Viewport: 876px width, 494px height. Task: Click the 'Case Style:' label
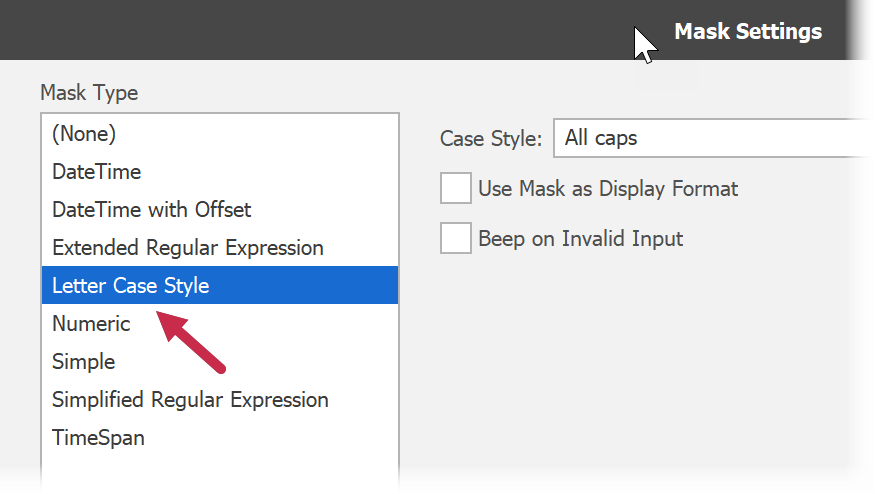click(490, 138)
